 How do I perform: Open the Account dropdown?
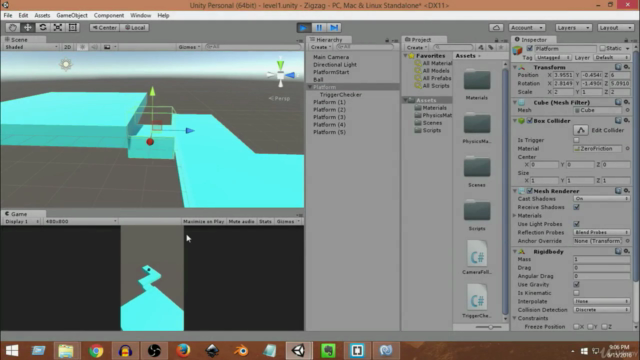point(527,27)
